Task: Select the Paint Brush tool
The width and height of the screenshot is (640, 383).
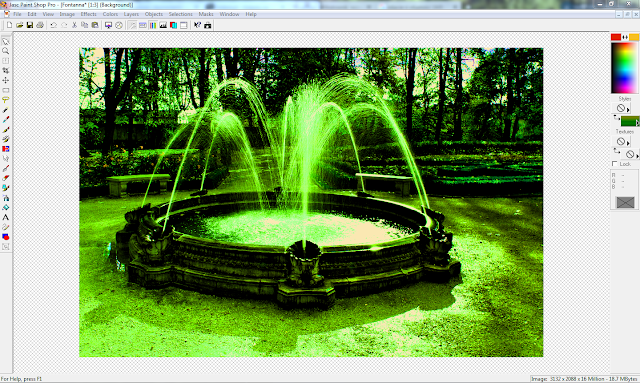Action: point(6,129)
